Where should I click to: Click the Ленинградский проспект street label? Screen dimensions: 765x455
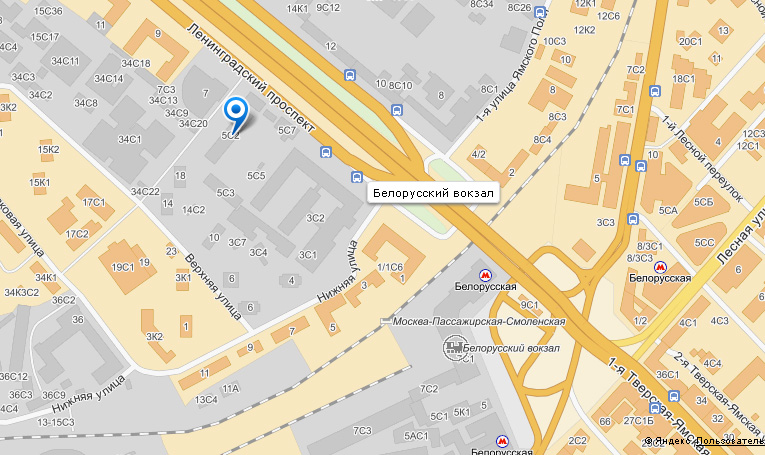point(251,79)
